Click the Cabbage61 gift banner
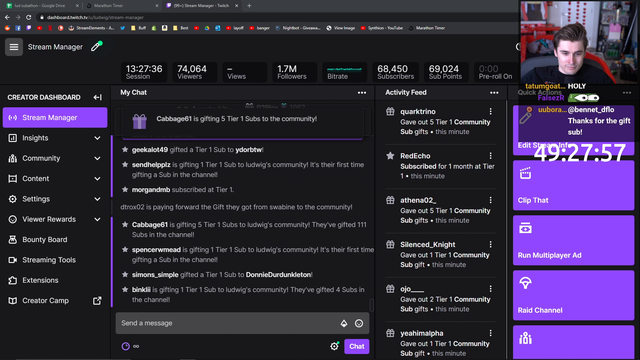 [x=242, y=120]
